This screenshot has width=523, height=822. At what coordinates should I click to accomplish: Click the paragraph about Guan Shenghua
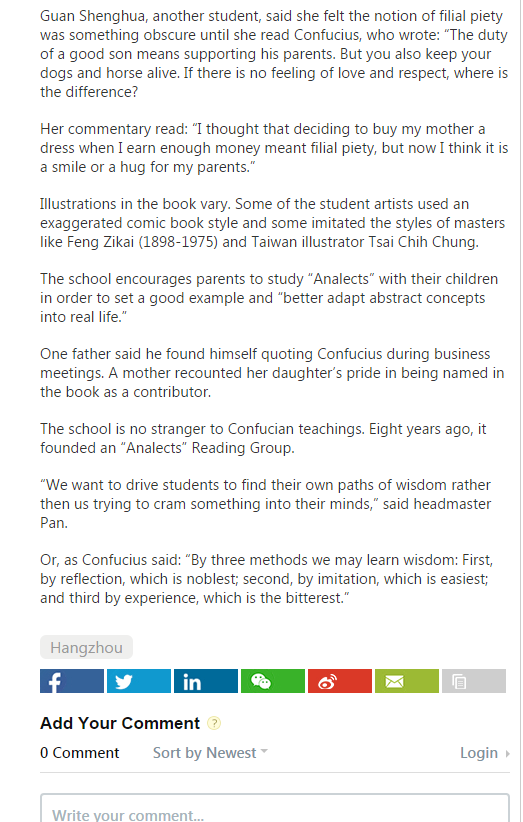[x=274, y=54]
